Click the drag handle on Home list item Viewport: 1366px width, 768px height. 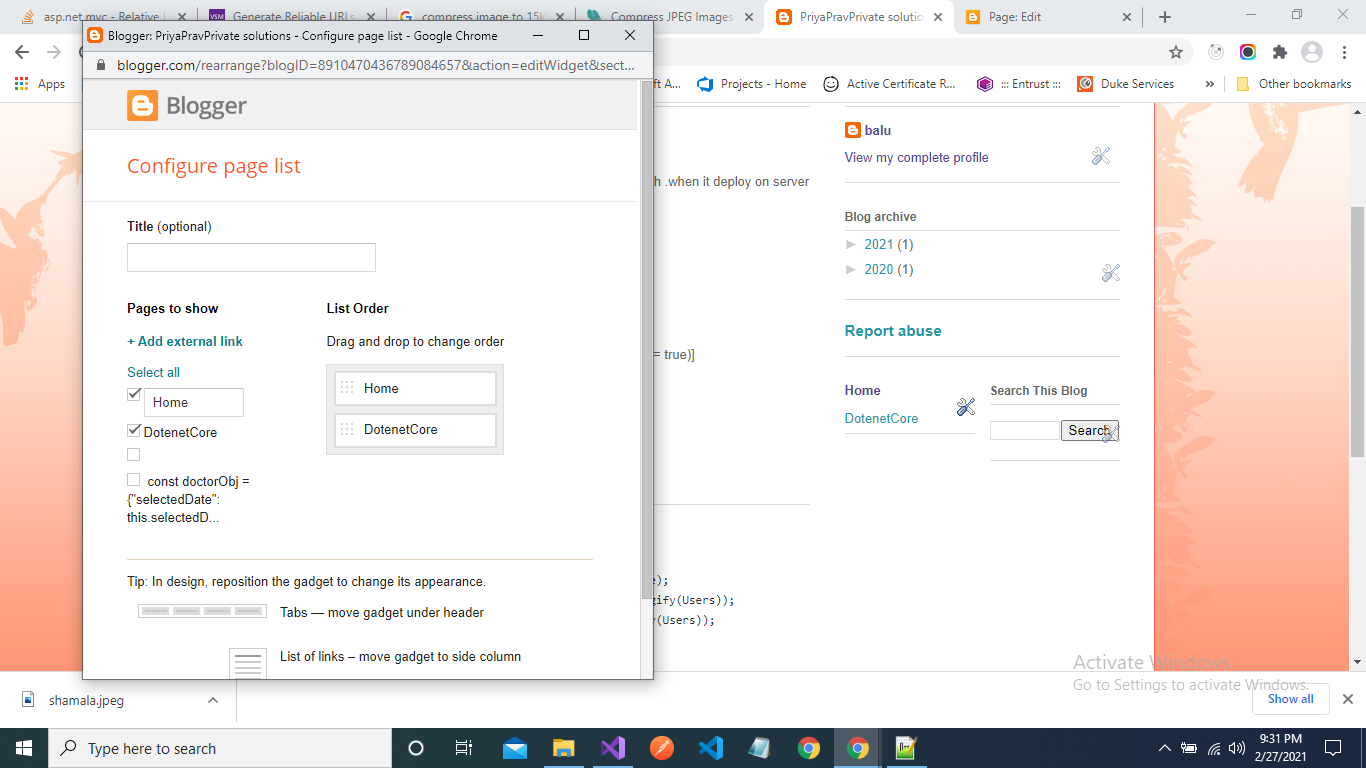pos(347,388)
